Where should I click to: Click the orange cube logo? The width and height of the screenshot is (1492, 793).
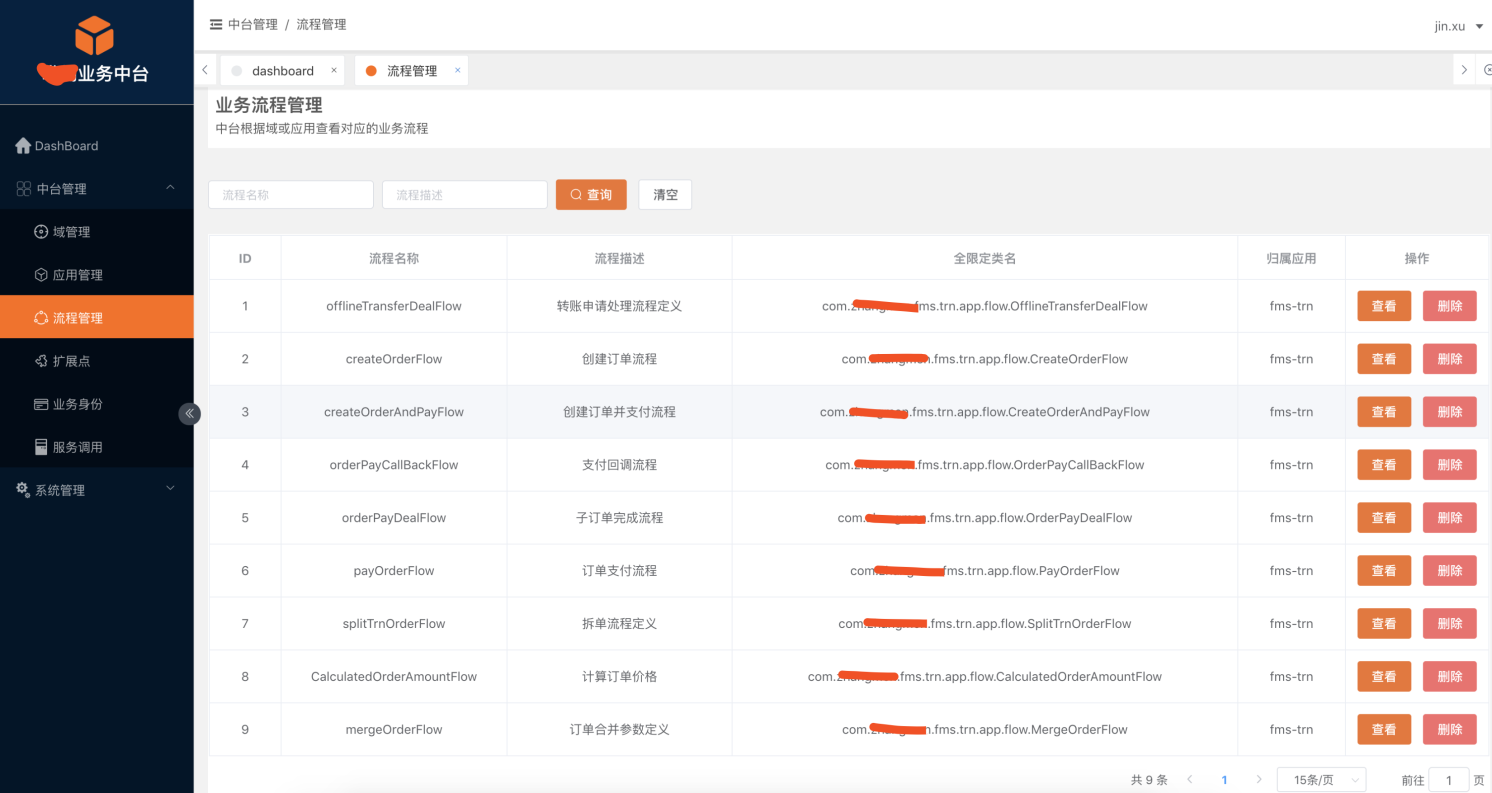pos(94,36)
